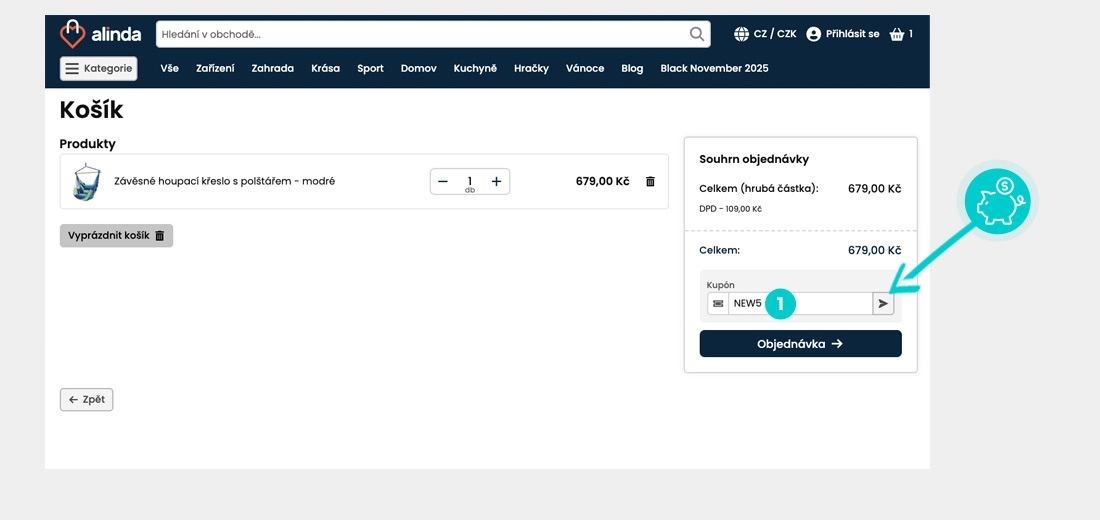Click the search magnifier icon
1100x520 pixels.
(697, 34)
